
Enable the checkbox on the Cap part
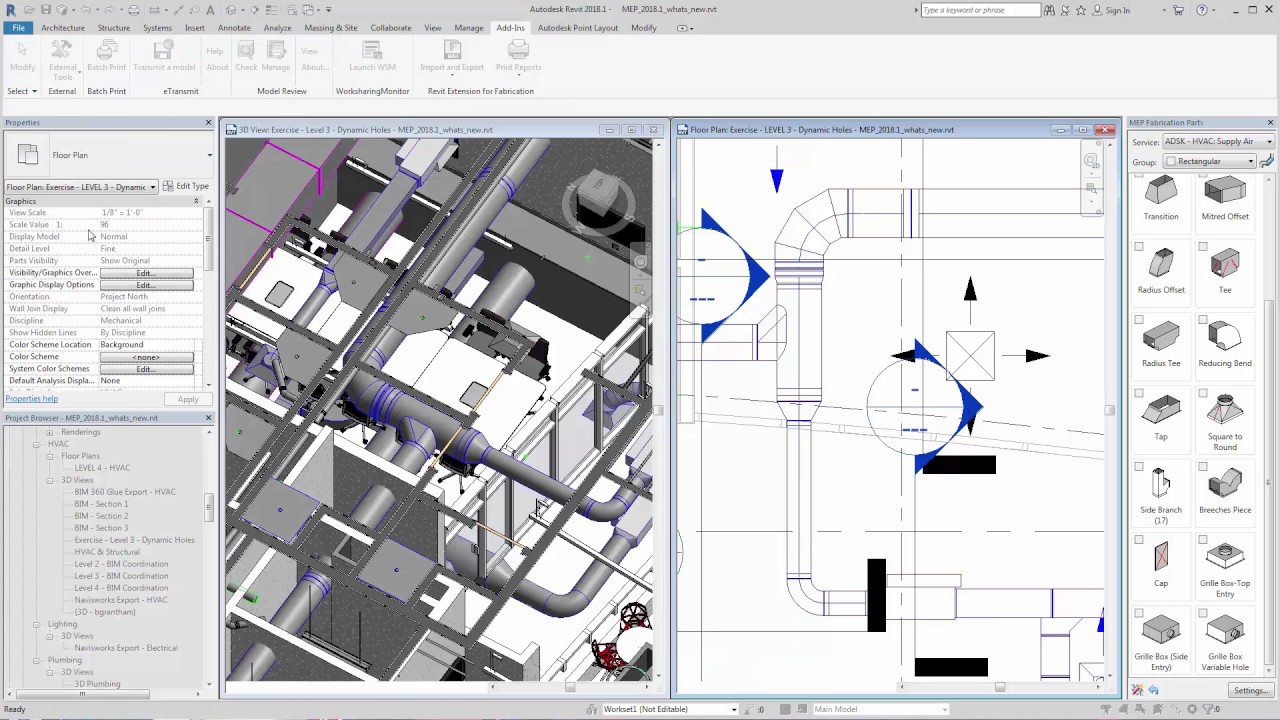1139,541
